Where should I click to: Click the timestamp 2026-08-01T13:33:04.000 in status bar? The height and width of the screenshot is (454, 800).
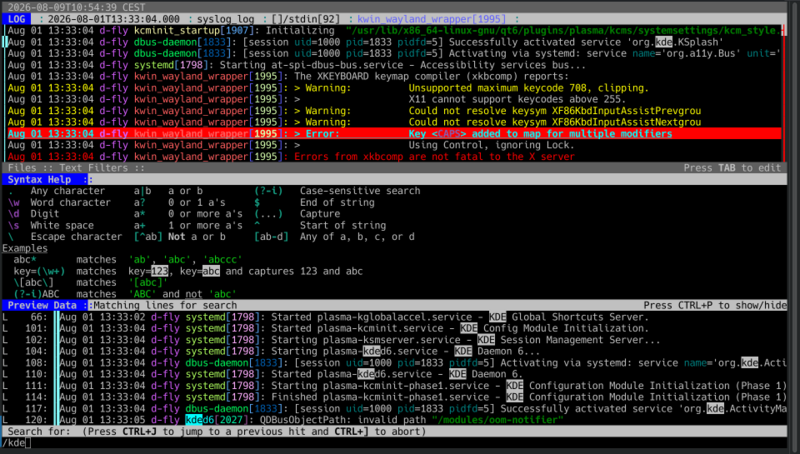pyautogui.click(x=114, y=19)
